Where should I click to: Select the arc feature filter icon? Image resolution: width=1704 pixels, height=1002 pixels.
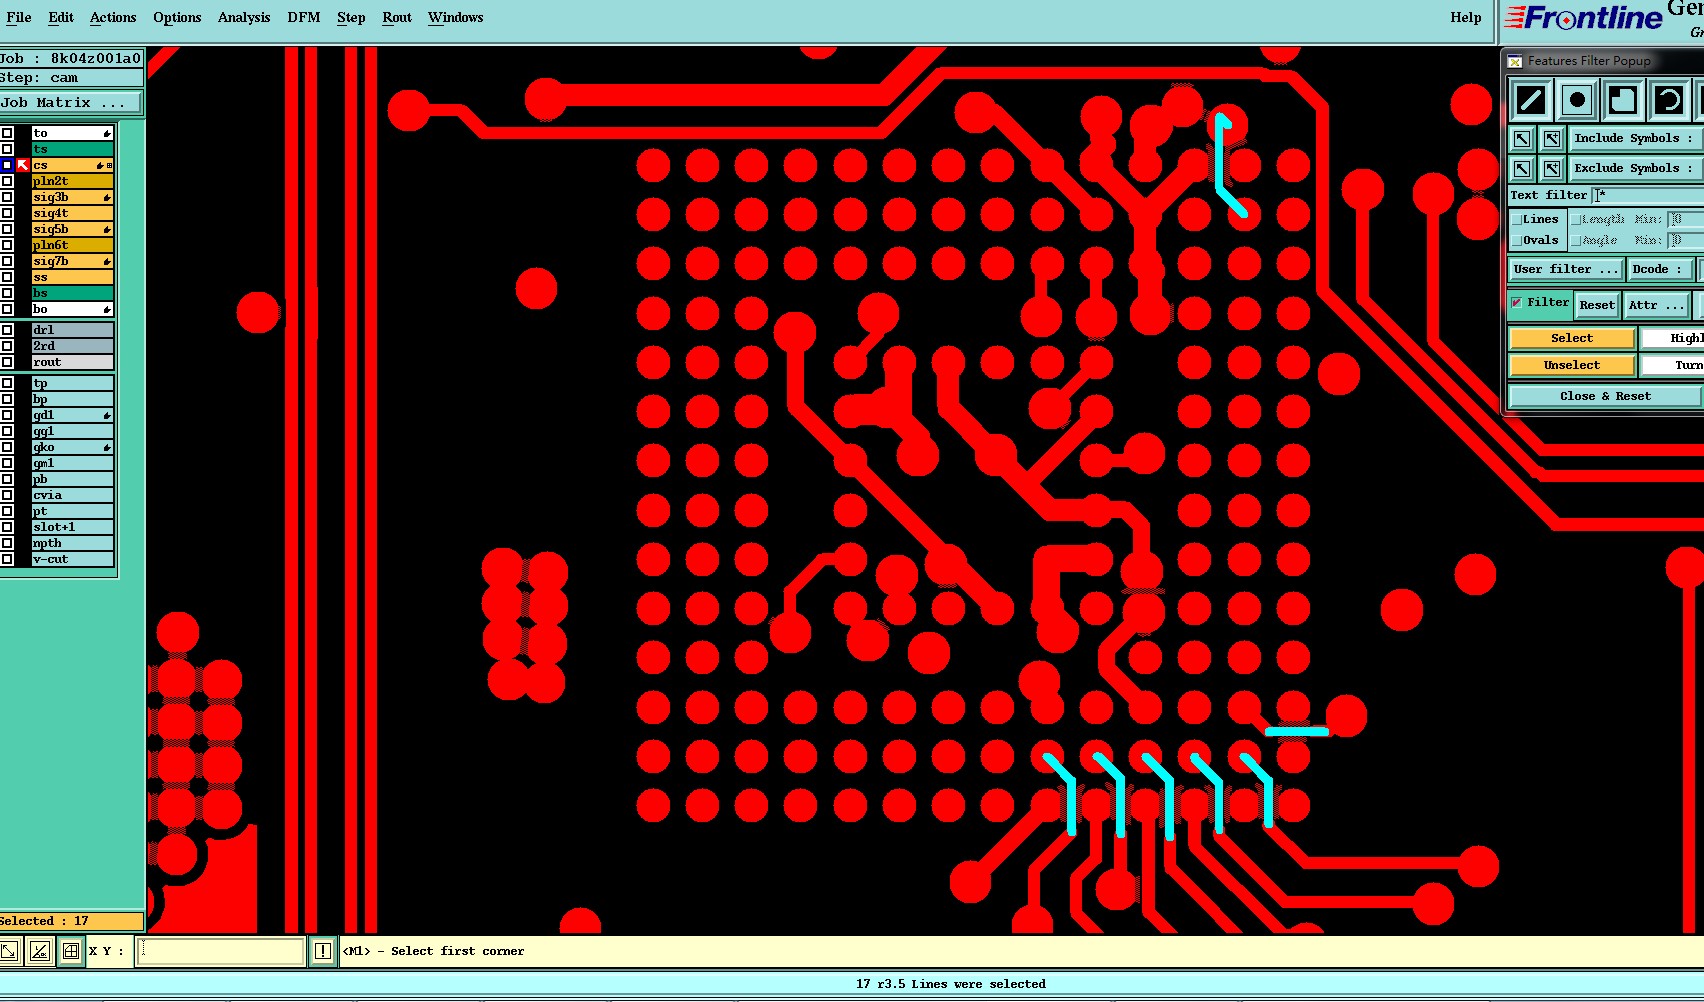pyautogui.click(x=1668, y=100)
